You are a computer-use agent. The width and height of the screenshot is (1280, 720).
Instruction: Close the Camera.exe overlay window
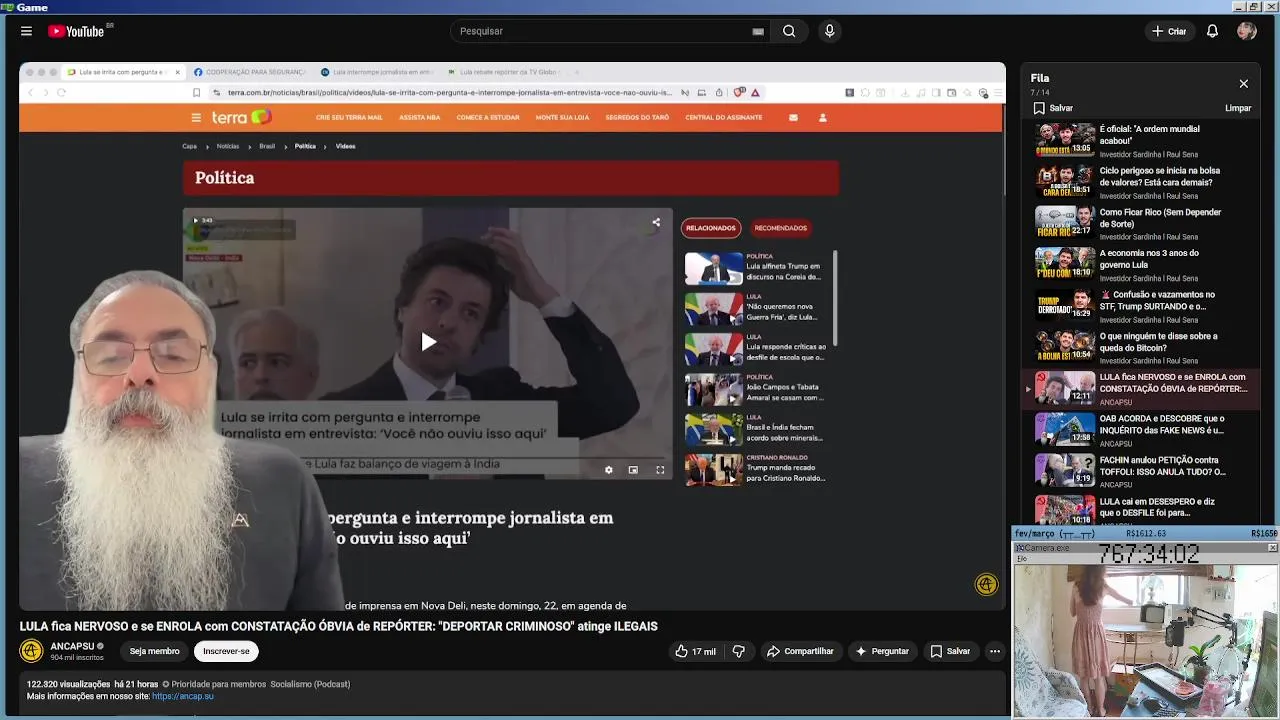pyautogui.click(x=1272, y=547)
